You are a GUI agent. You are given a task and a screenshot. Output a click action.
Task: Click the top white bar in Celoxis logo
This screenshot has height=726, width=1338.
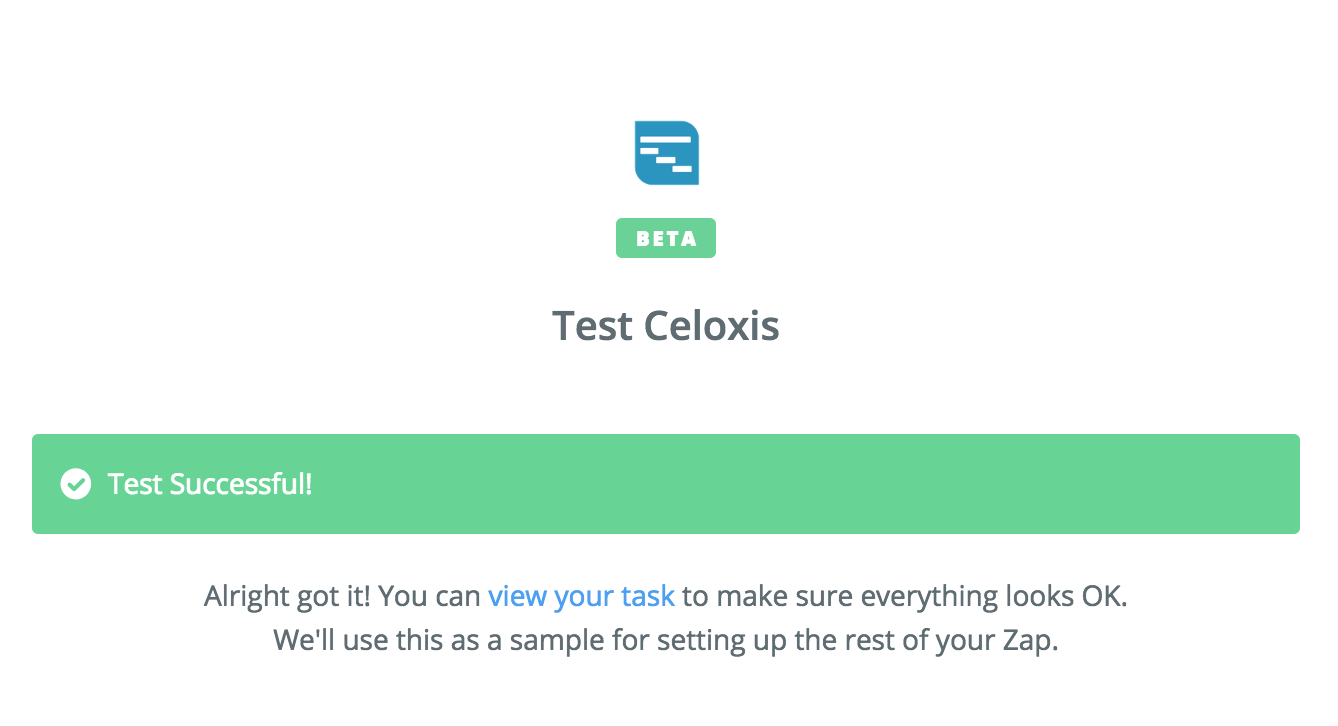665,139
